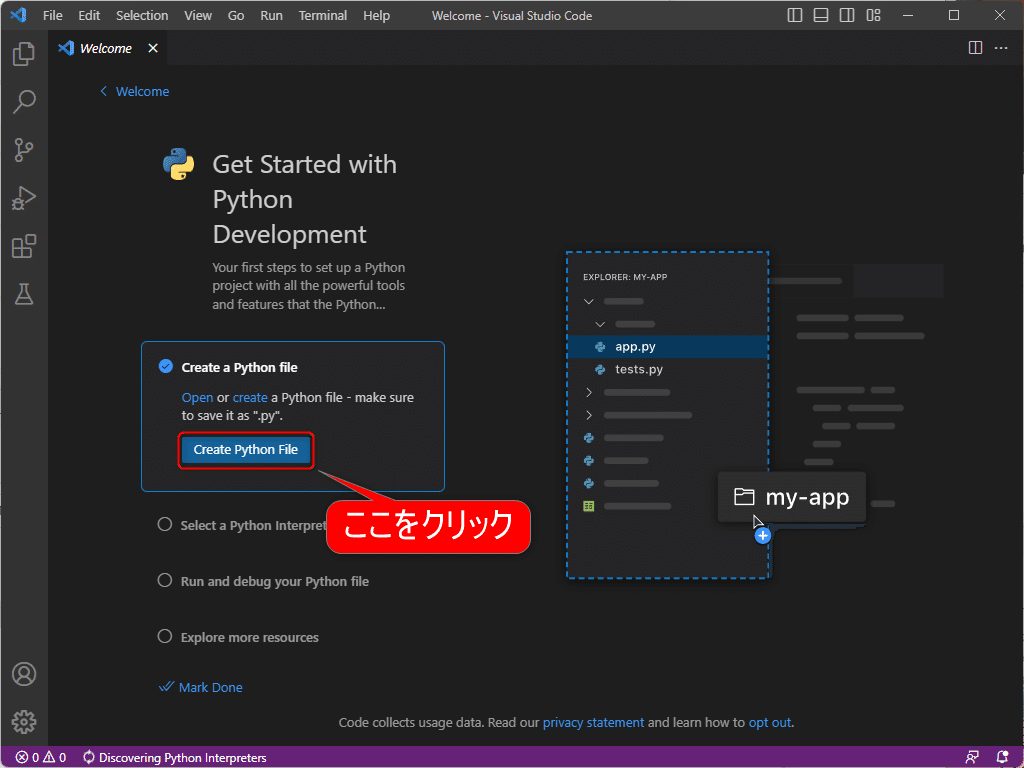The height and width of the screenshot is (768, 1024).
Task: Open Run and Debug view
Action: click(24, 198)
